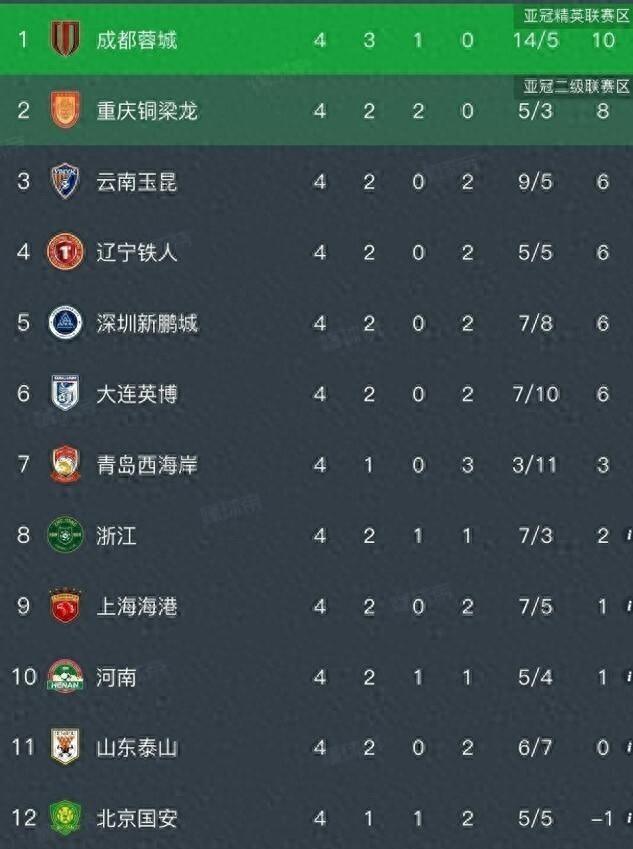Click the 浙江 club crest
The image size is (633, 849).
(x=66, y=535)
